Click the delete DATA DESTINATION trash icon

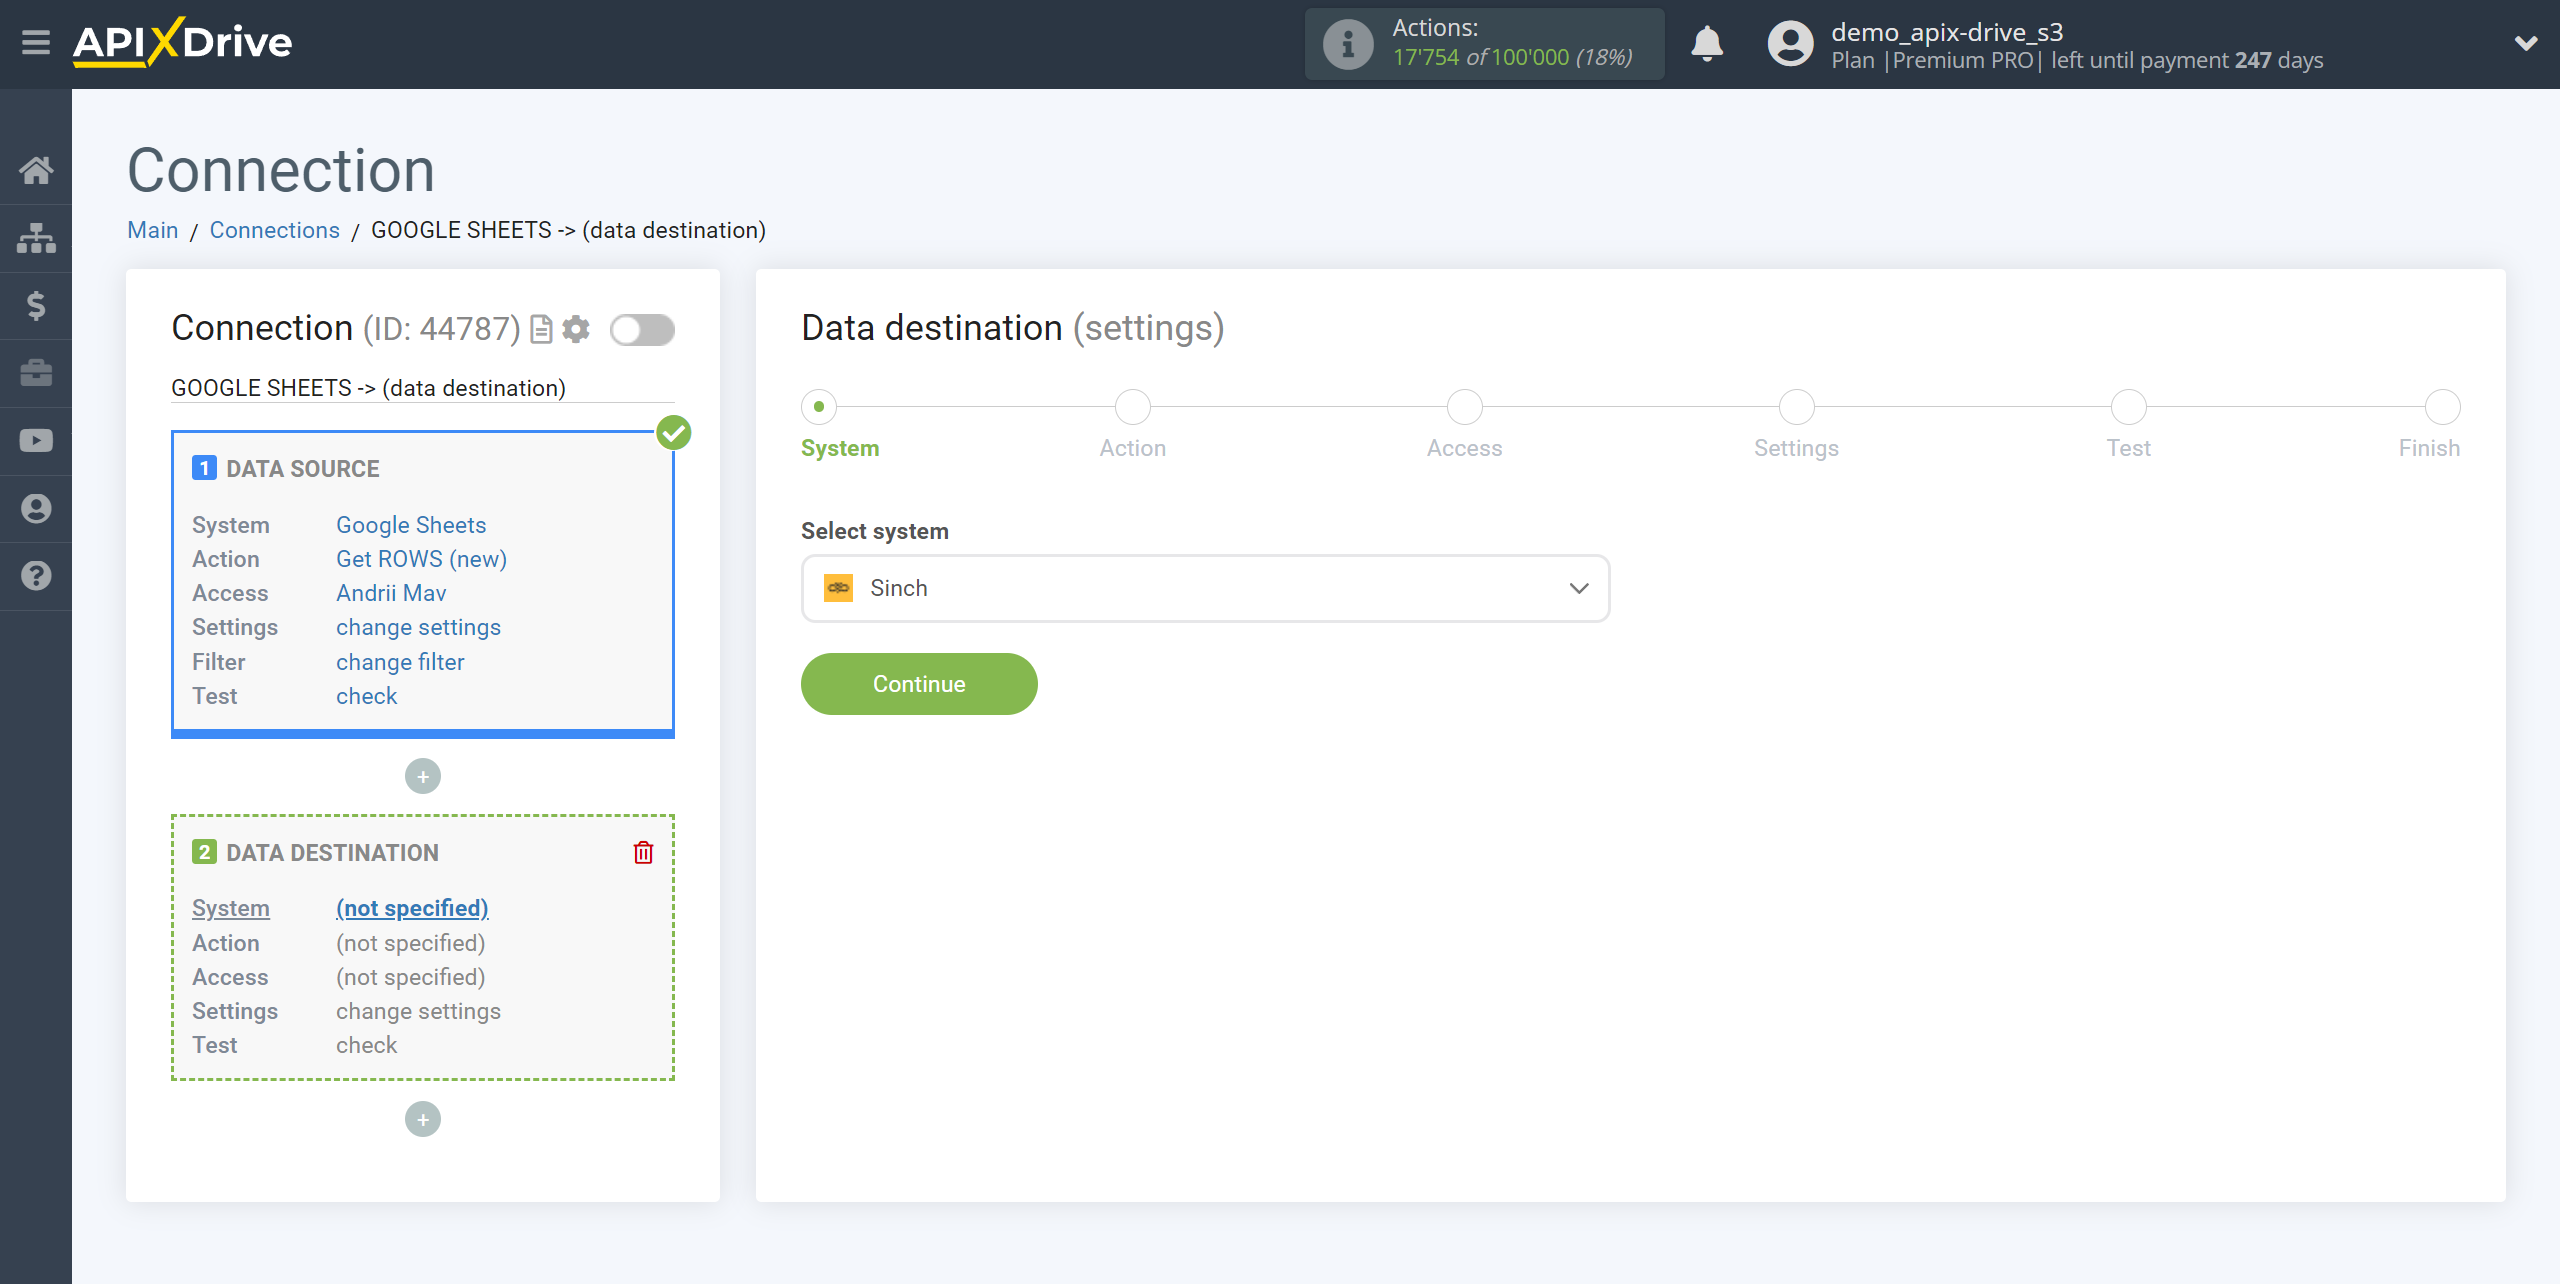643,852
